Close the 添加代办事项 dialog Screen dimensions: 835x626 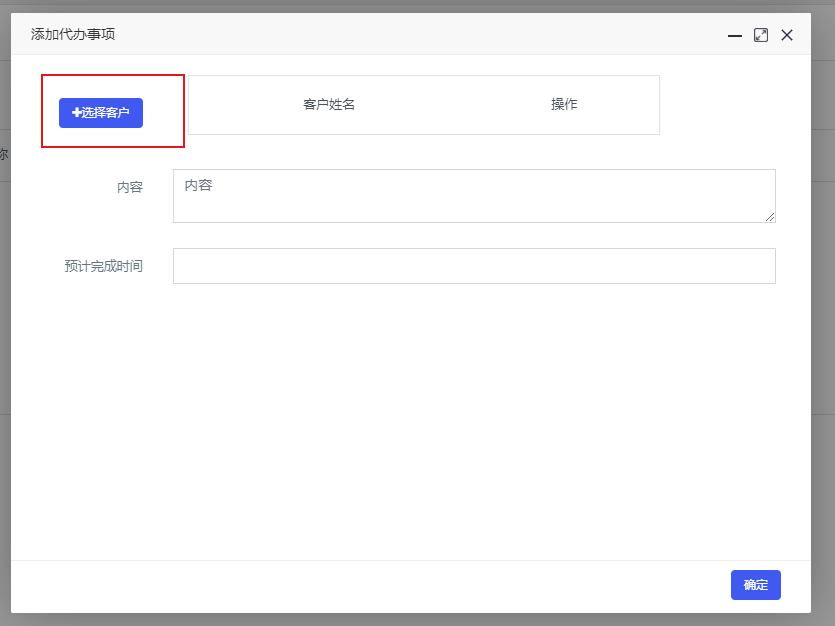[x=787, y=35]
